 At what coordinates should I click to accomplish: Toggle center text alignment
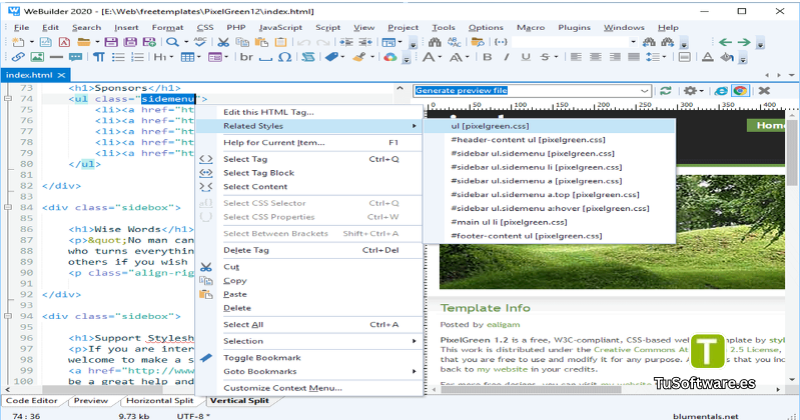tap(595, 57)
